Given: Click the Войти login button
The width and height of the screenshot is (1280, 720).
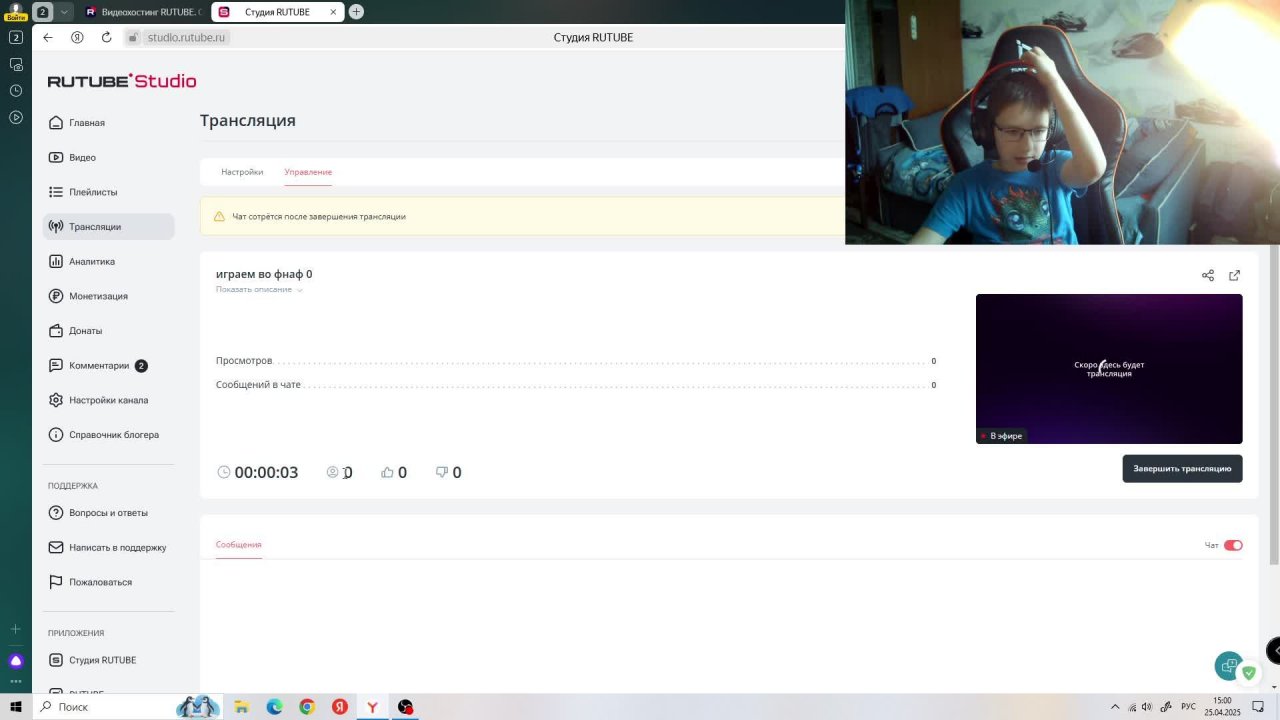Looking at the screenshot, I should pos(15,17).
